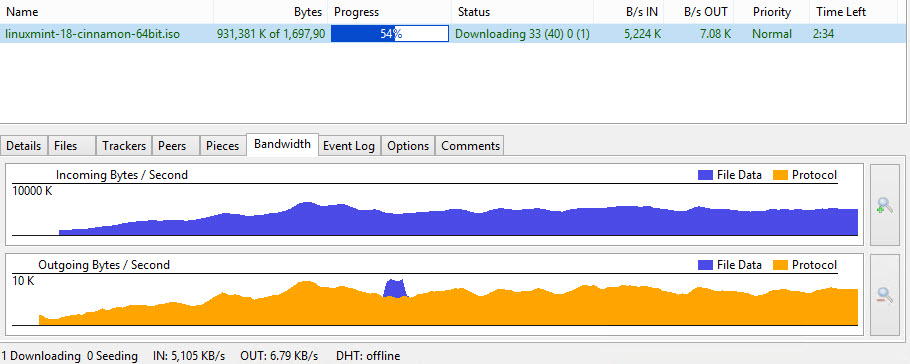Image resolution: width=910 pixels, height=364 pixels.
Task: Sort by the Priority column header
Action: point(772,12)
